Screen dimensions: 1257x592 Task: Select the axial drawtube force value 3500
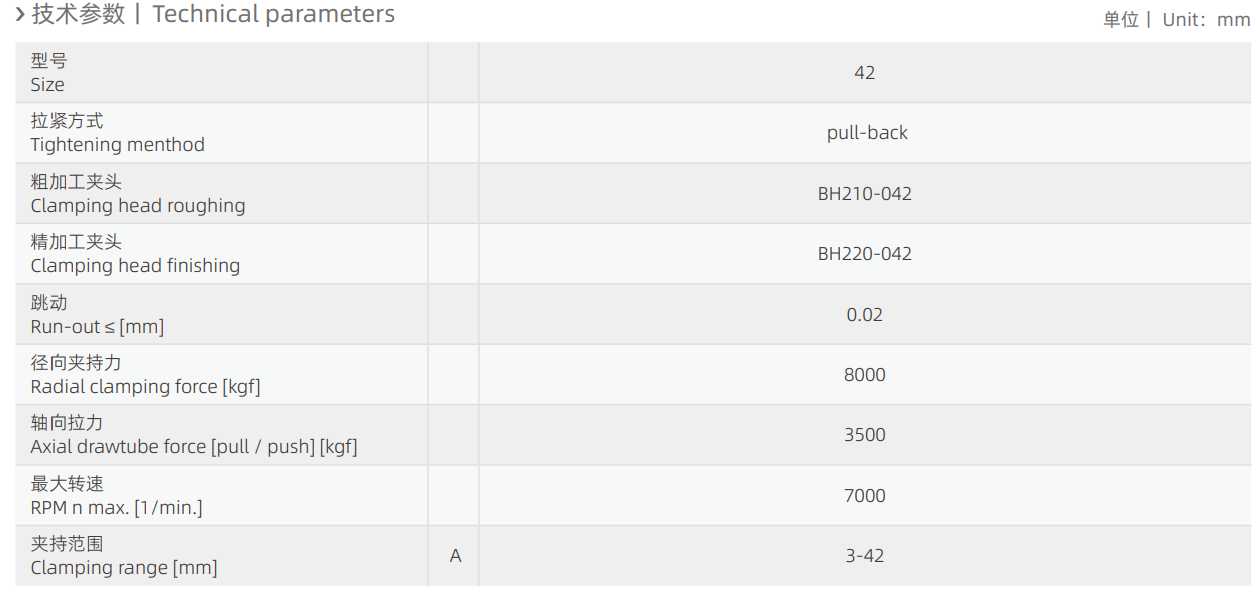865,435
